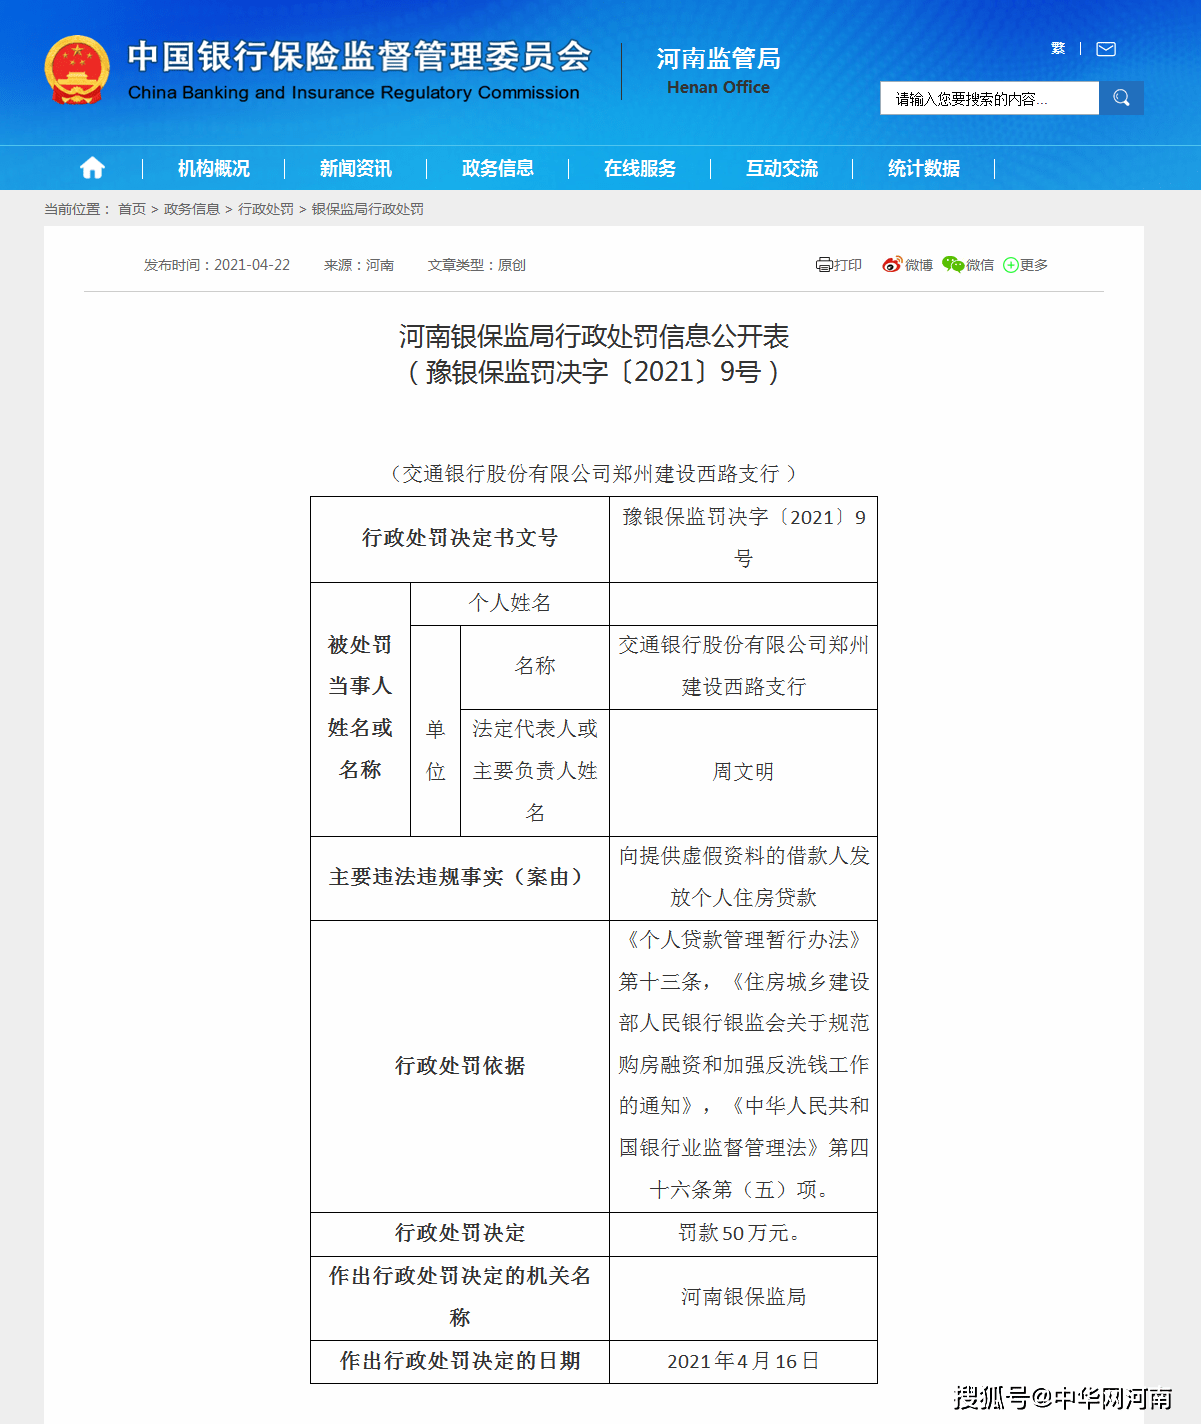Click the search input field
The width and height of the screenshot is (1201, 1424).
[x=989, y=98]
